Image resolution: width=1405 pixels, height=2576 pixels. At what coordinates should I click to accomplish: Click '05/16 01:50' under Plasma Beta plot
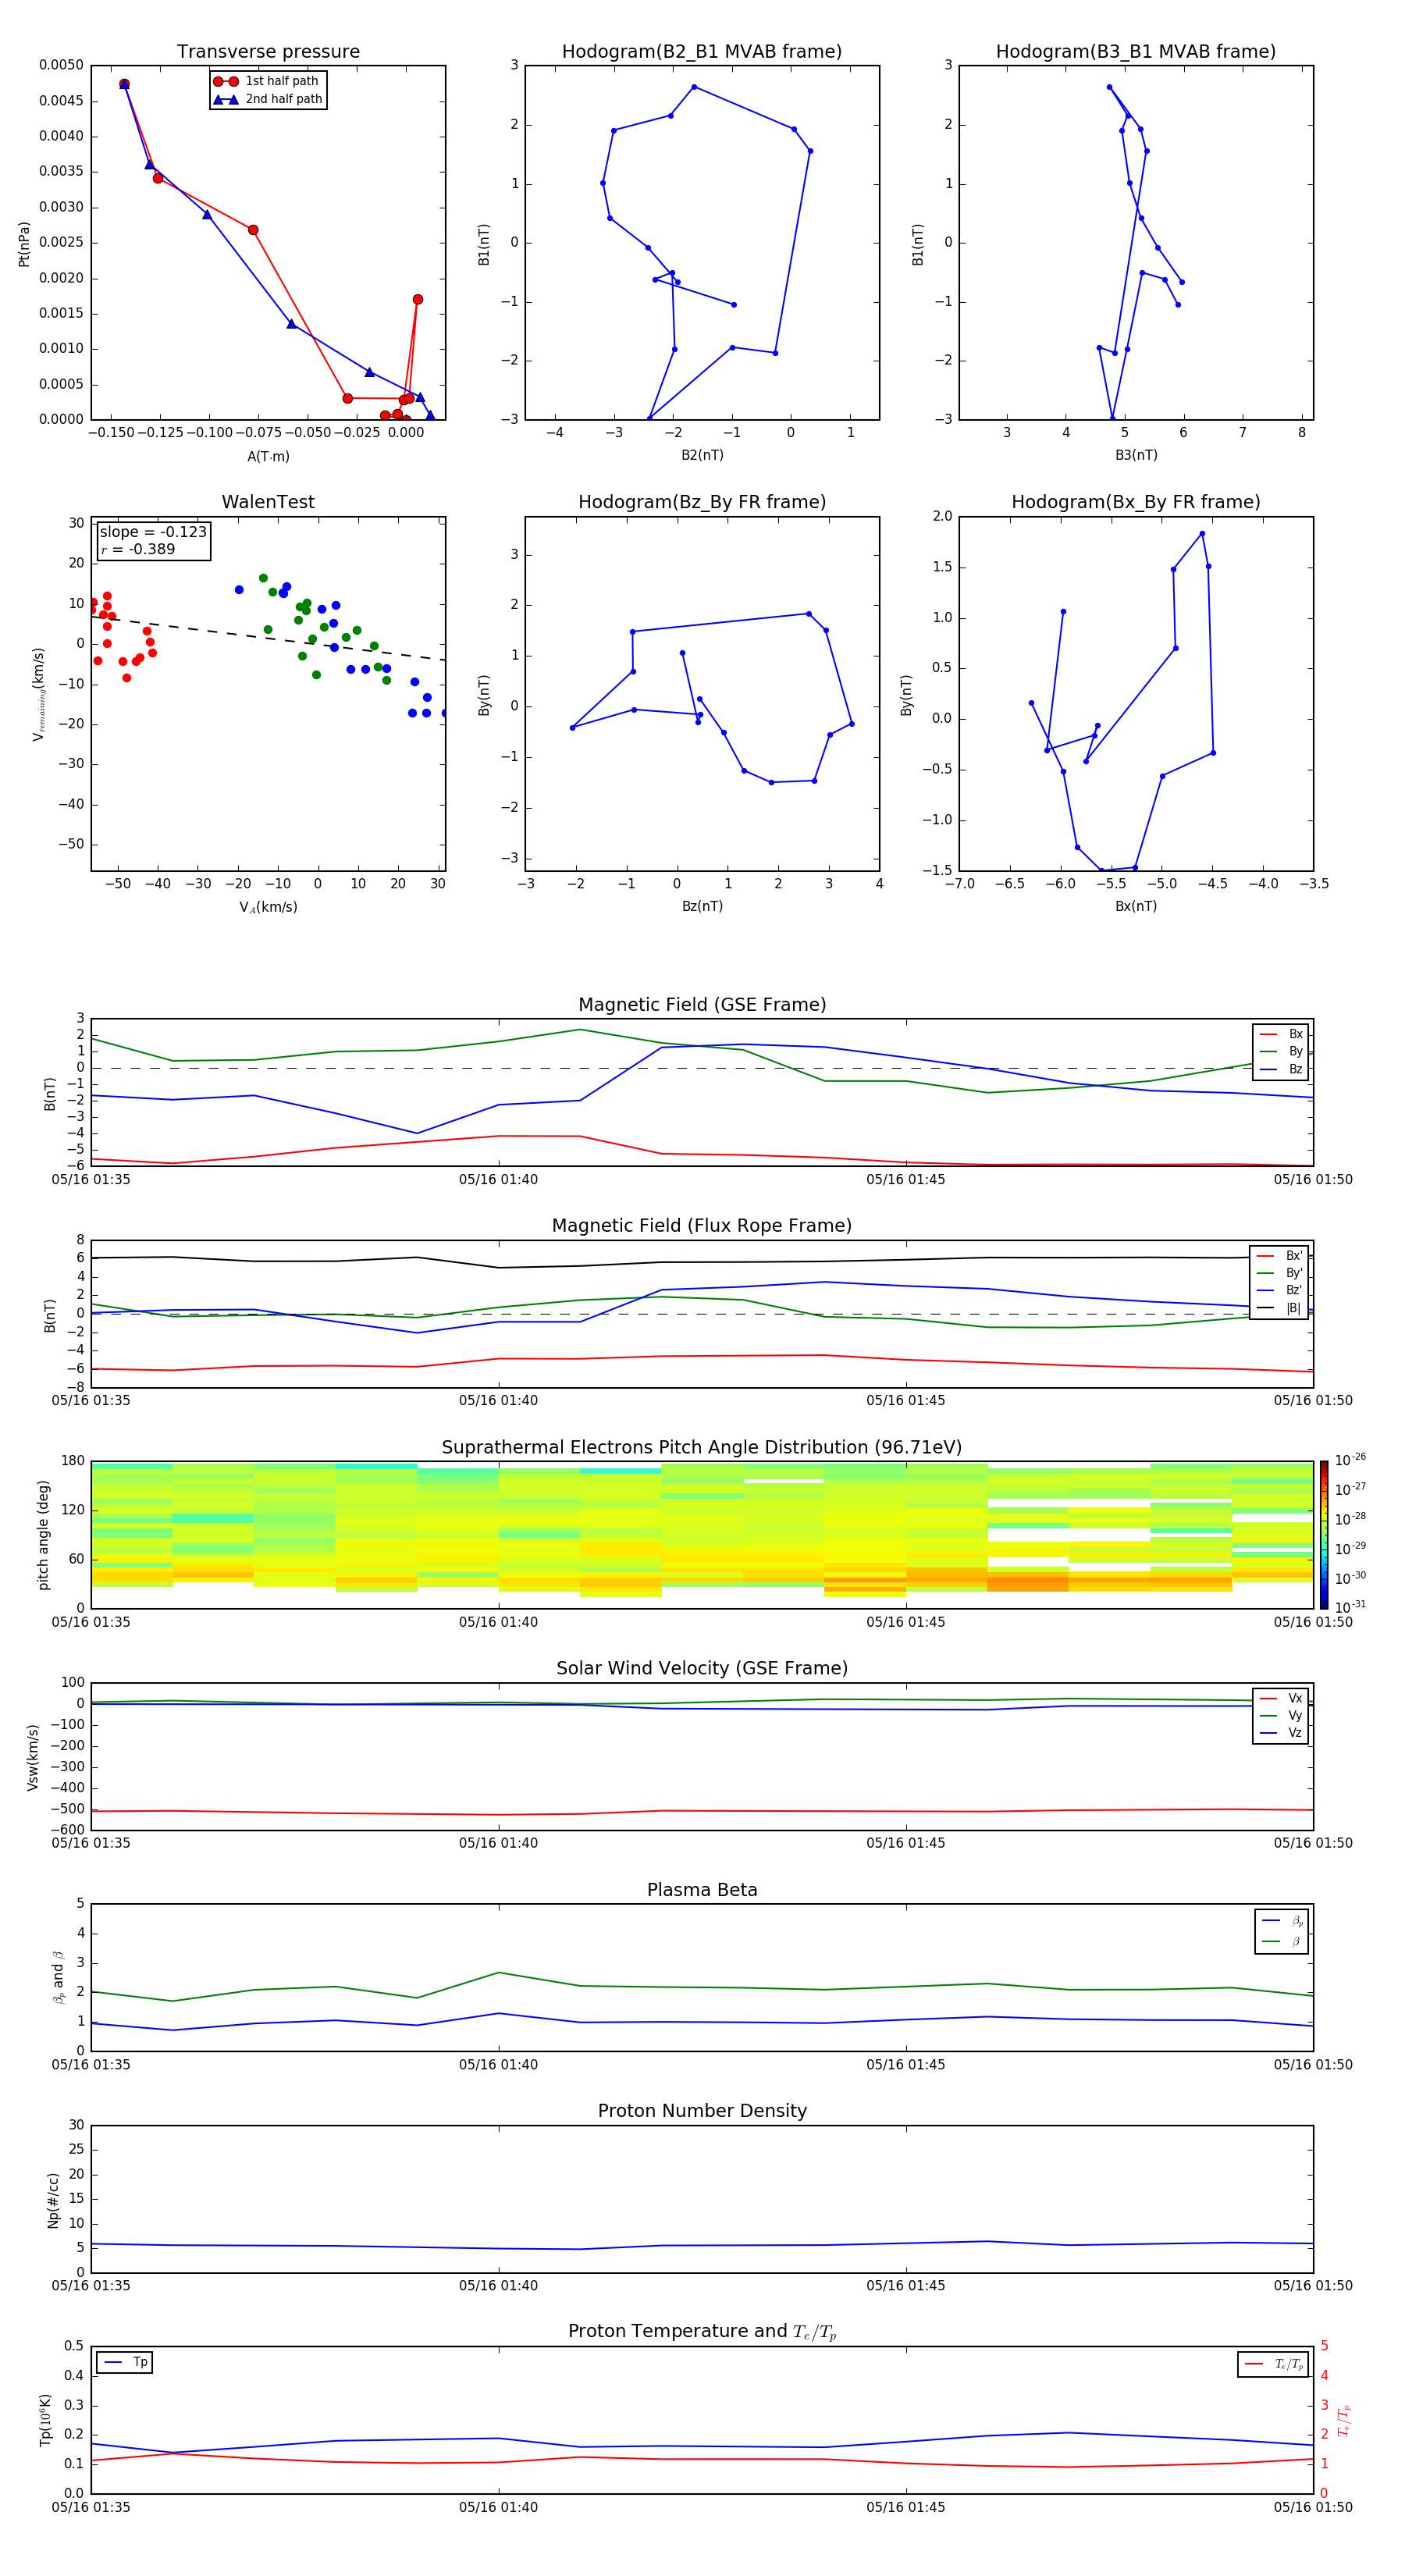click(1313, 2065)
